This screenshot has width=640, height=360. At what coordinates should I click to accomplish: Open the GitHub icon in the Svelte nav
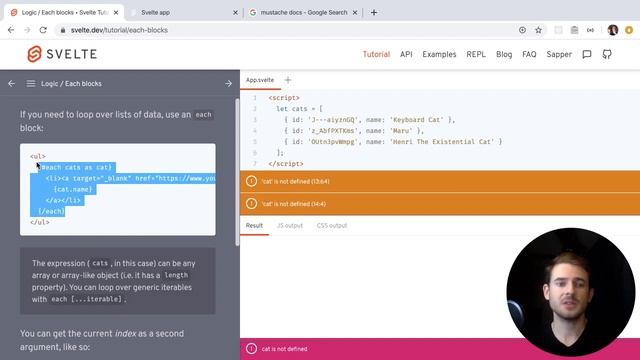pos(607,54)
